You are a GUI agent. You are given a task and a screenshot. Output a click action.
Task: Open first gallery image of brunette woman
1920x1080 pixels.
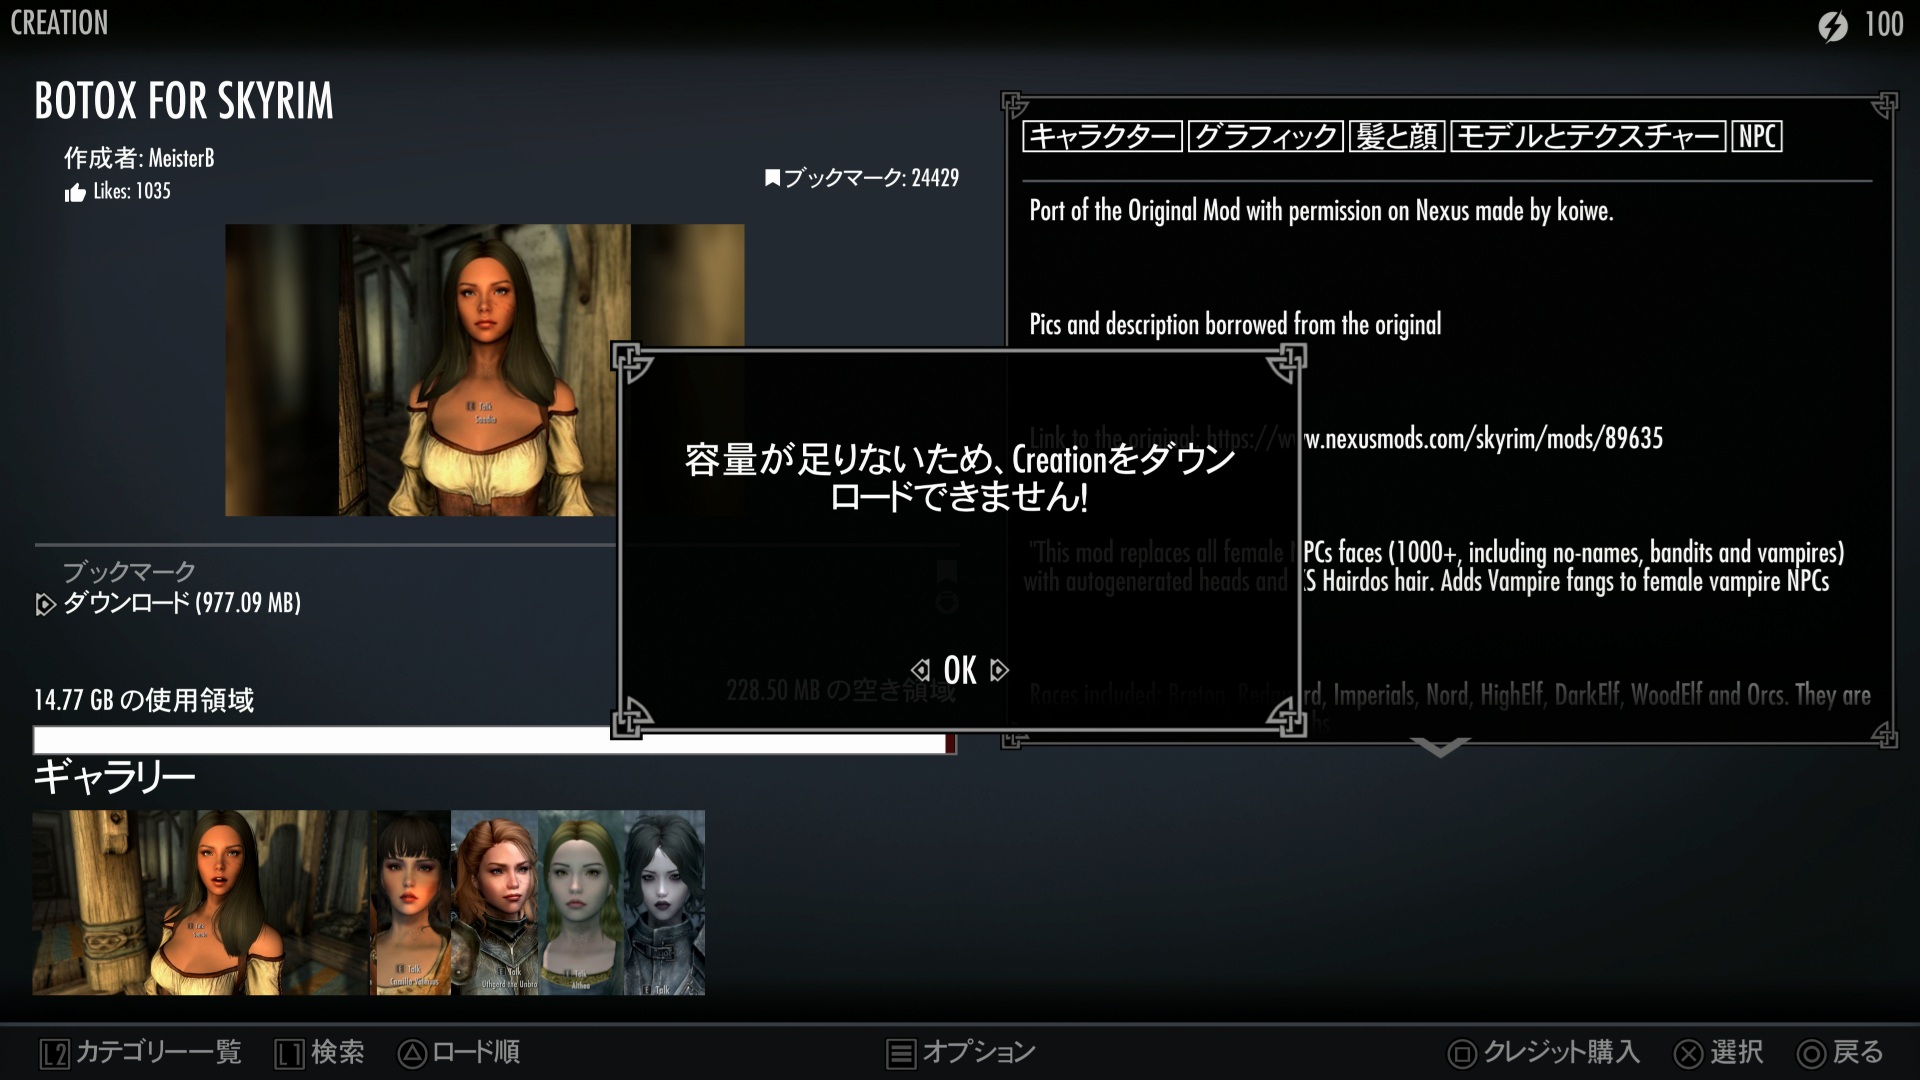point(201,902)
